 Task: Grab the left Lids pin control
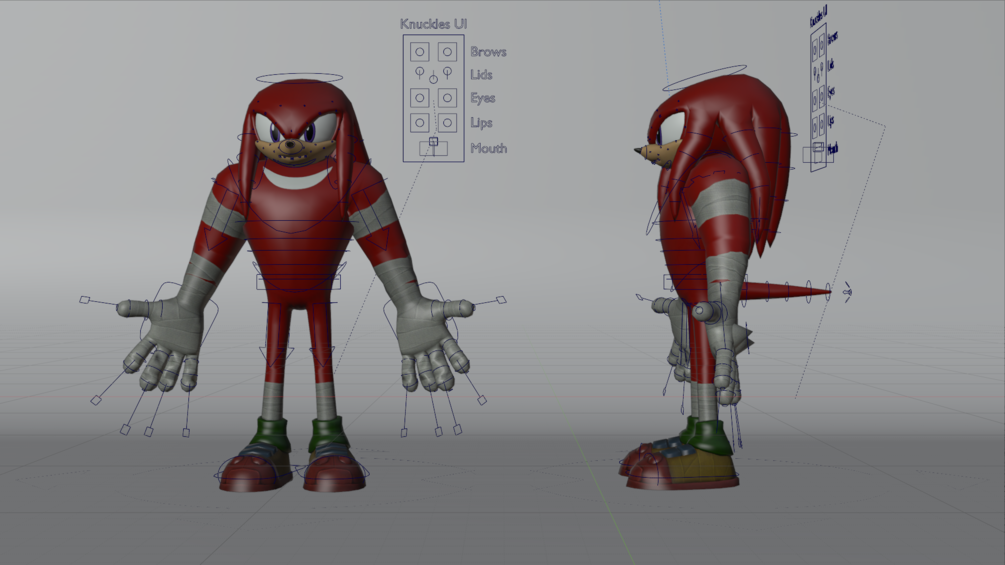pyautogui.click(x=420, y=72)
